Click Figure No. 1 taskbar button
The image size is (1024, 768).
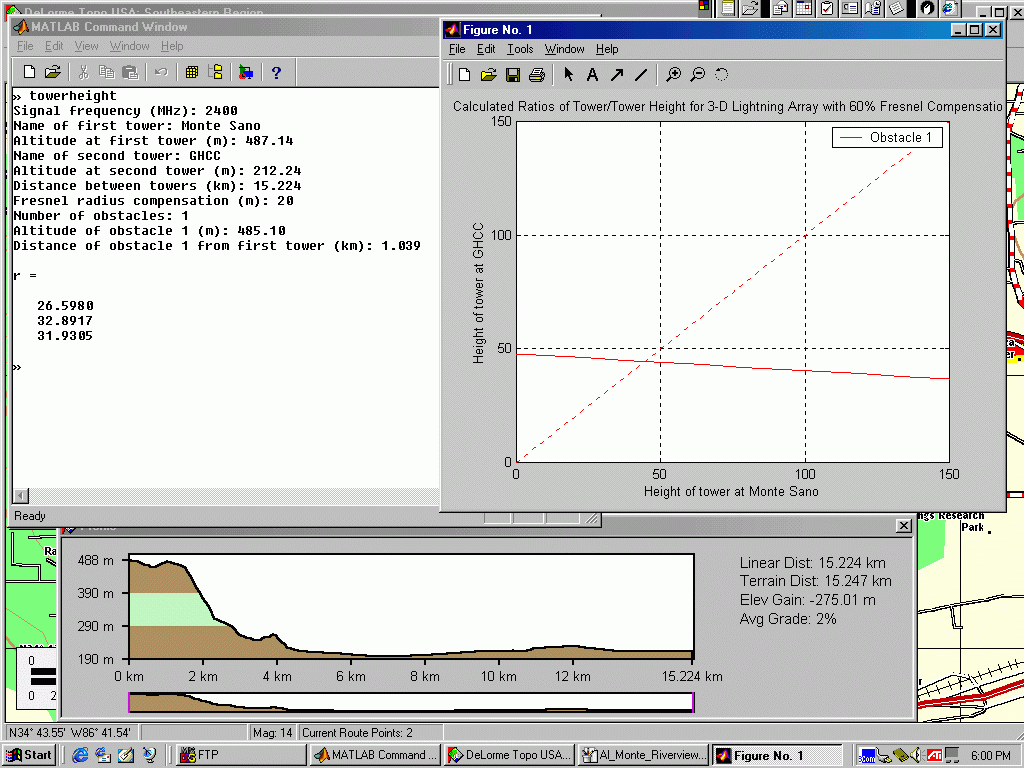pos(778,755)
